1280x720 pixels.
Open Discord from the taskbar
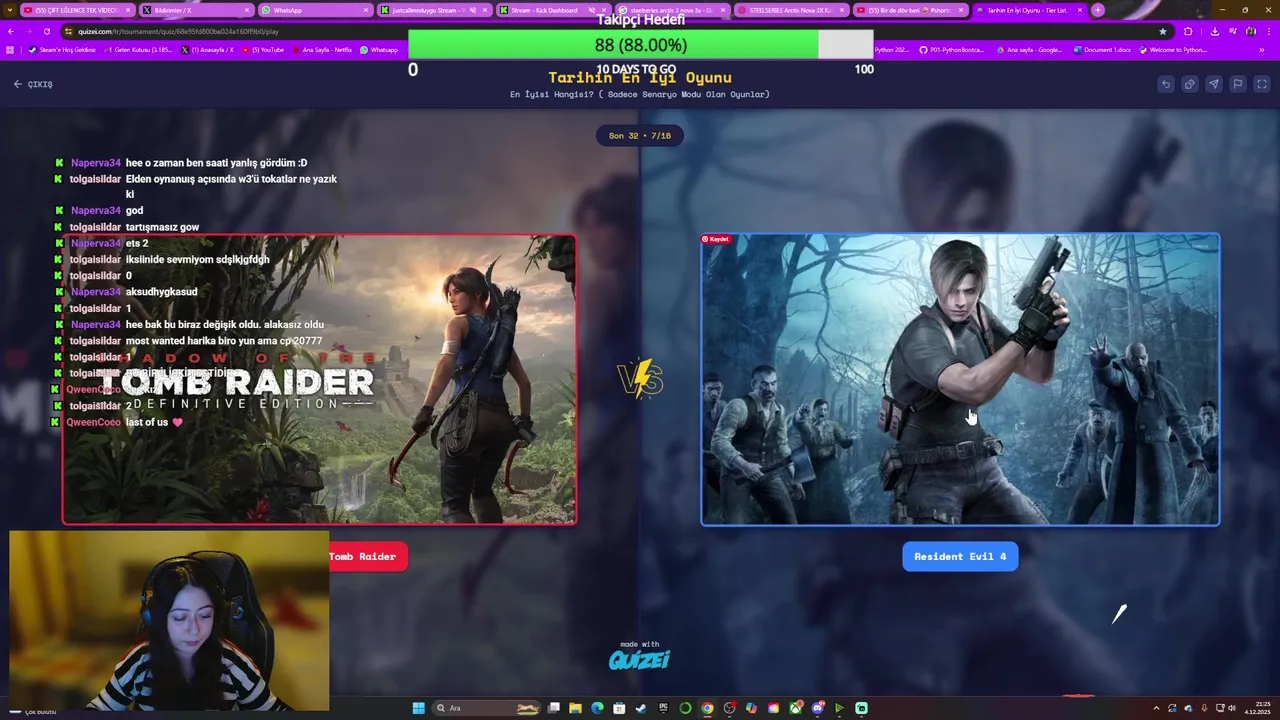coord(817,708)
